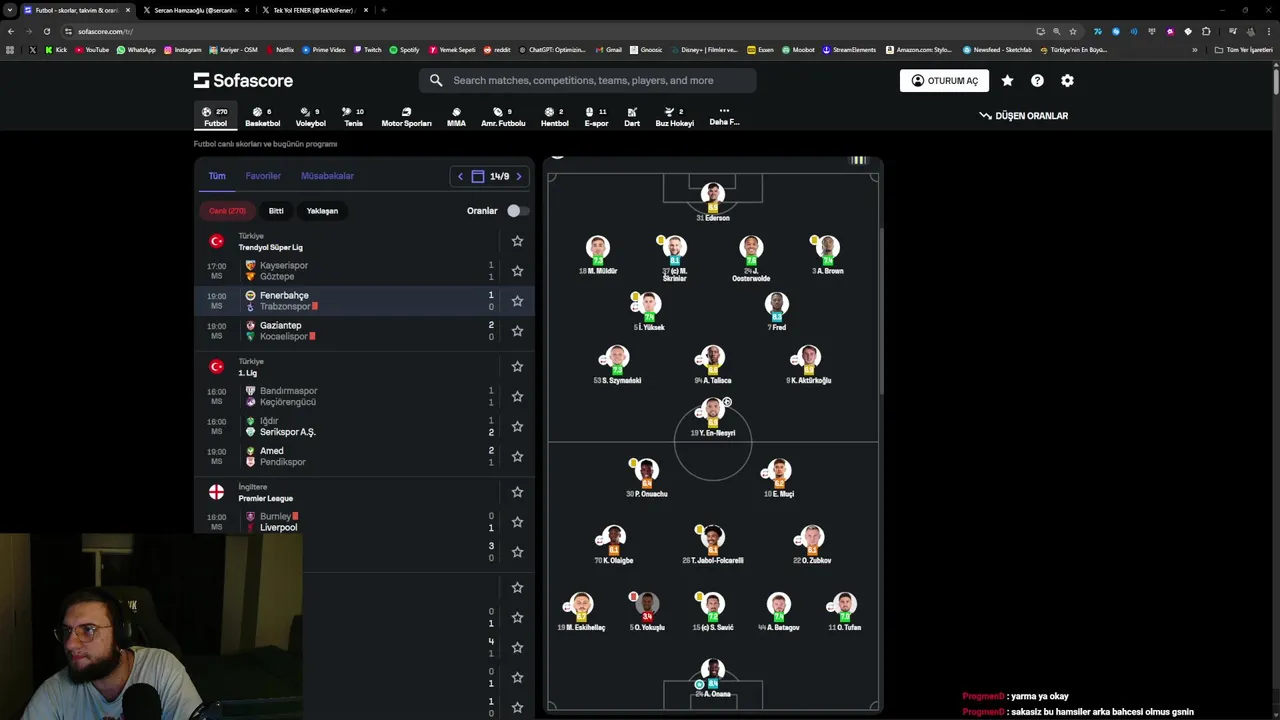
Task: Select A. Onana goalkeeper in lineup
Action: tap(713, 678)
